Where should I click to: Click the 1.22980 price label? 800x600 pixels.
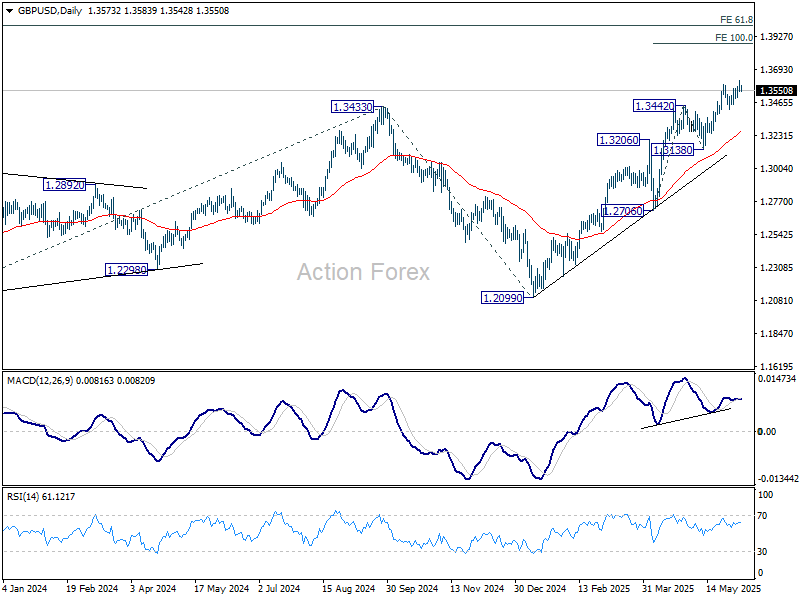pos(127,270)
